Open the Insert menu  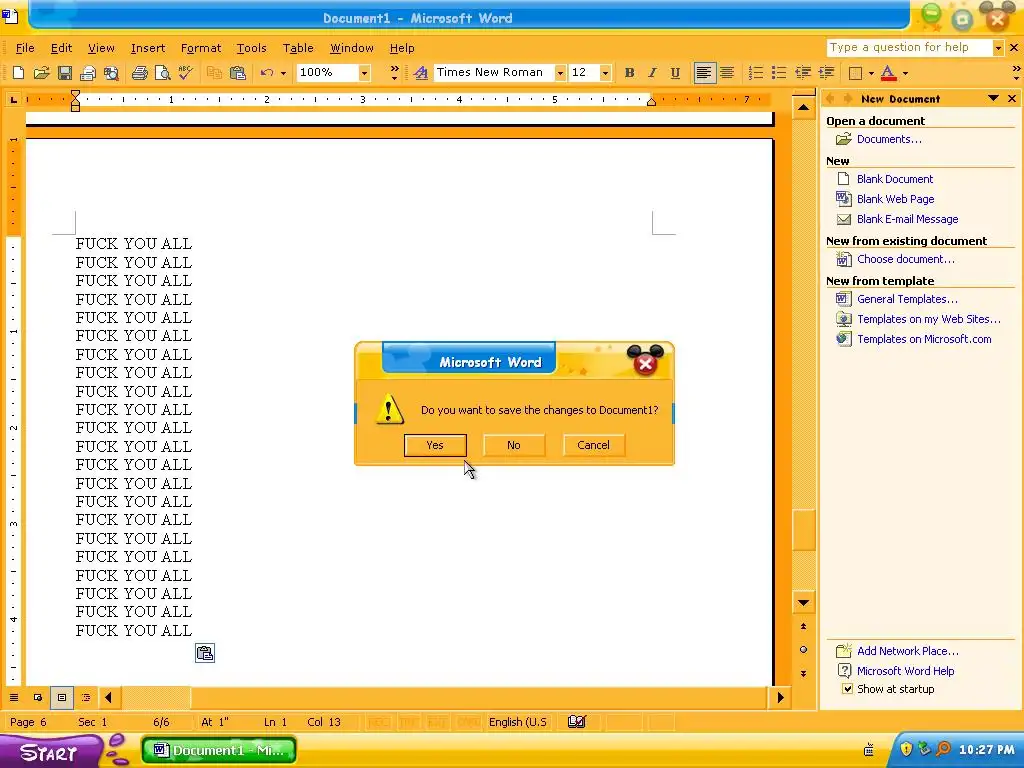(x=148, y=48)
